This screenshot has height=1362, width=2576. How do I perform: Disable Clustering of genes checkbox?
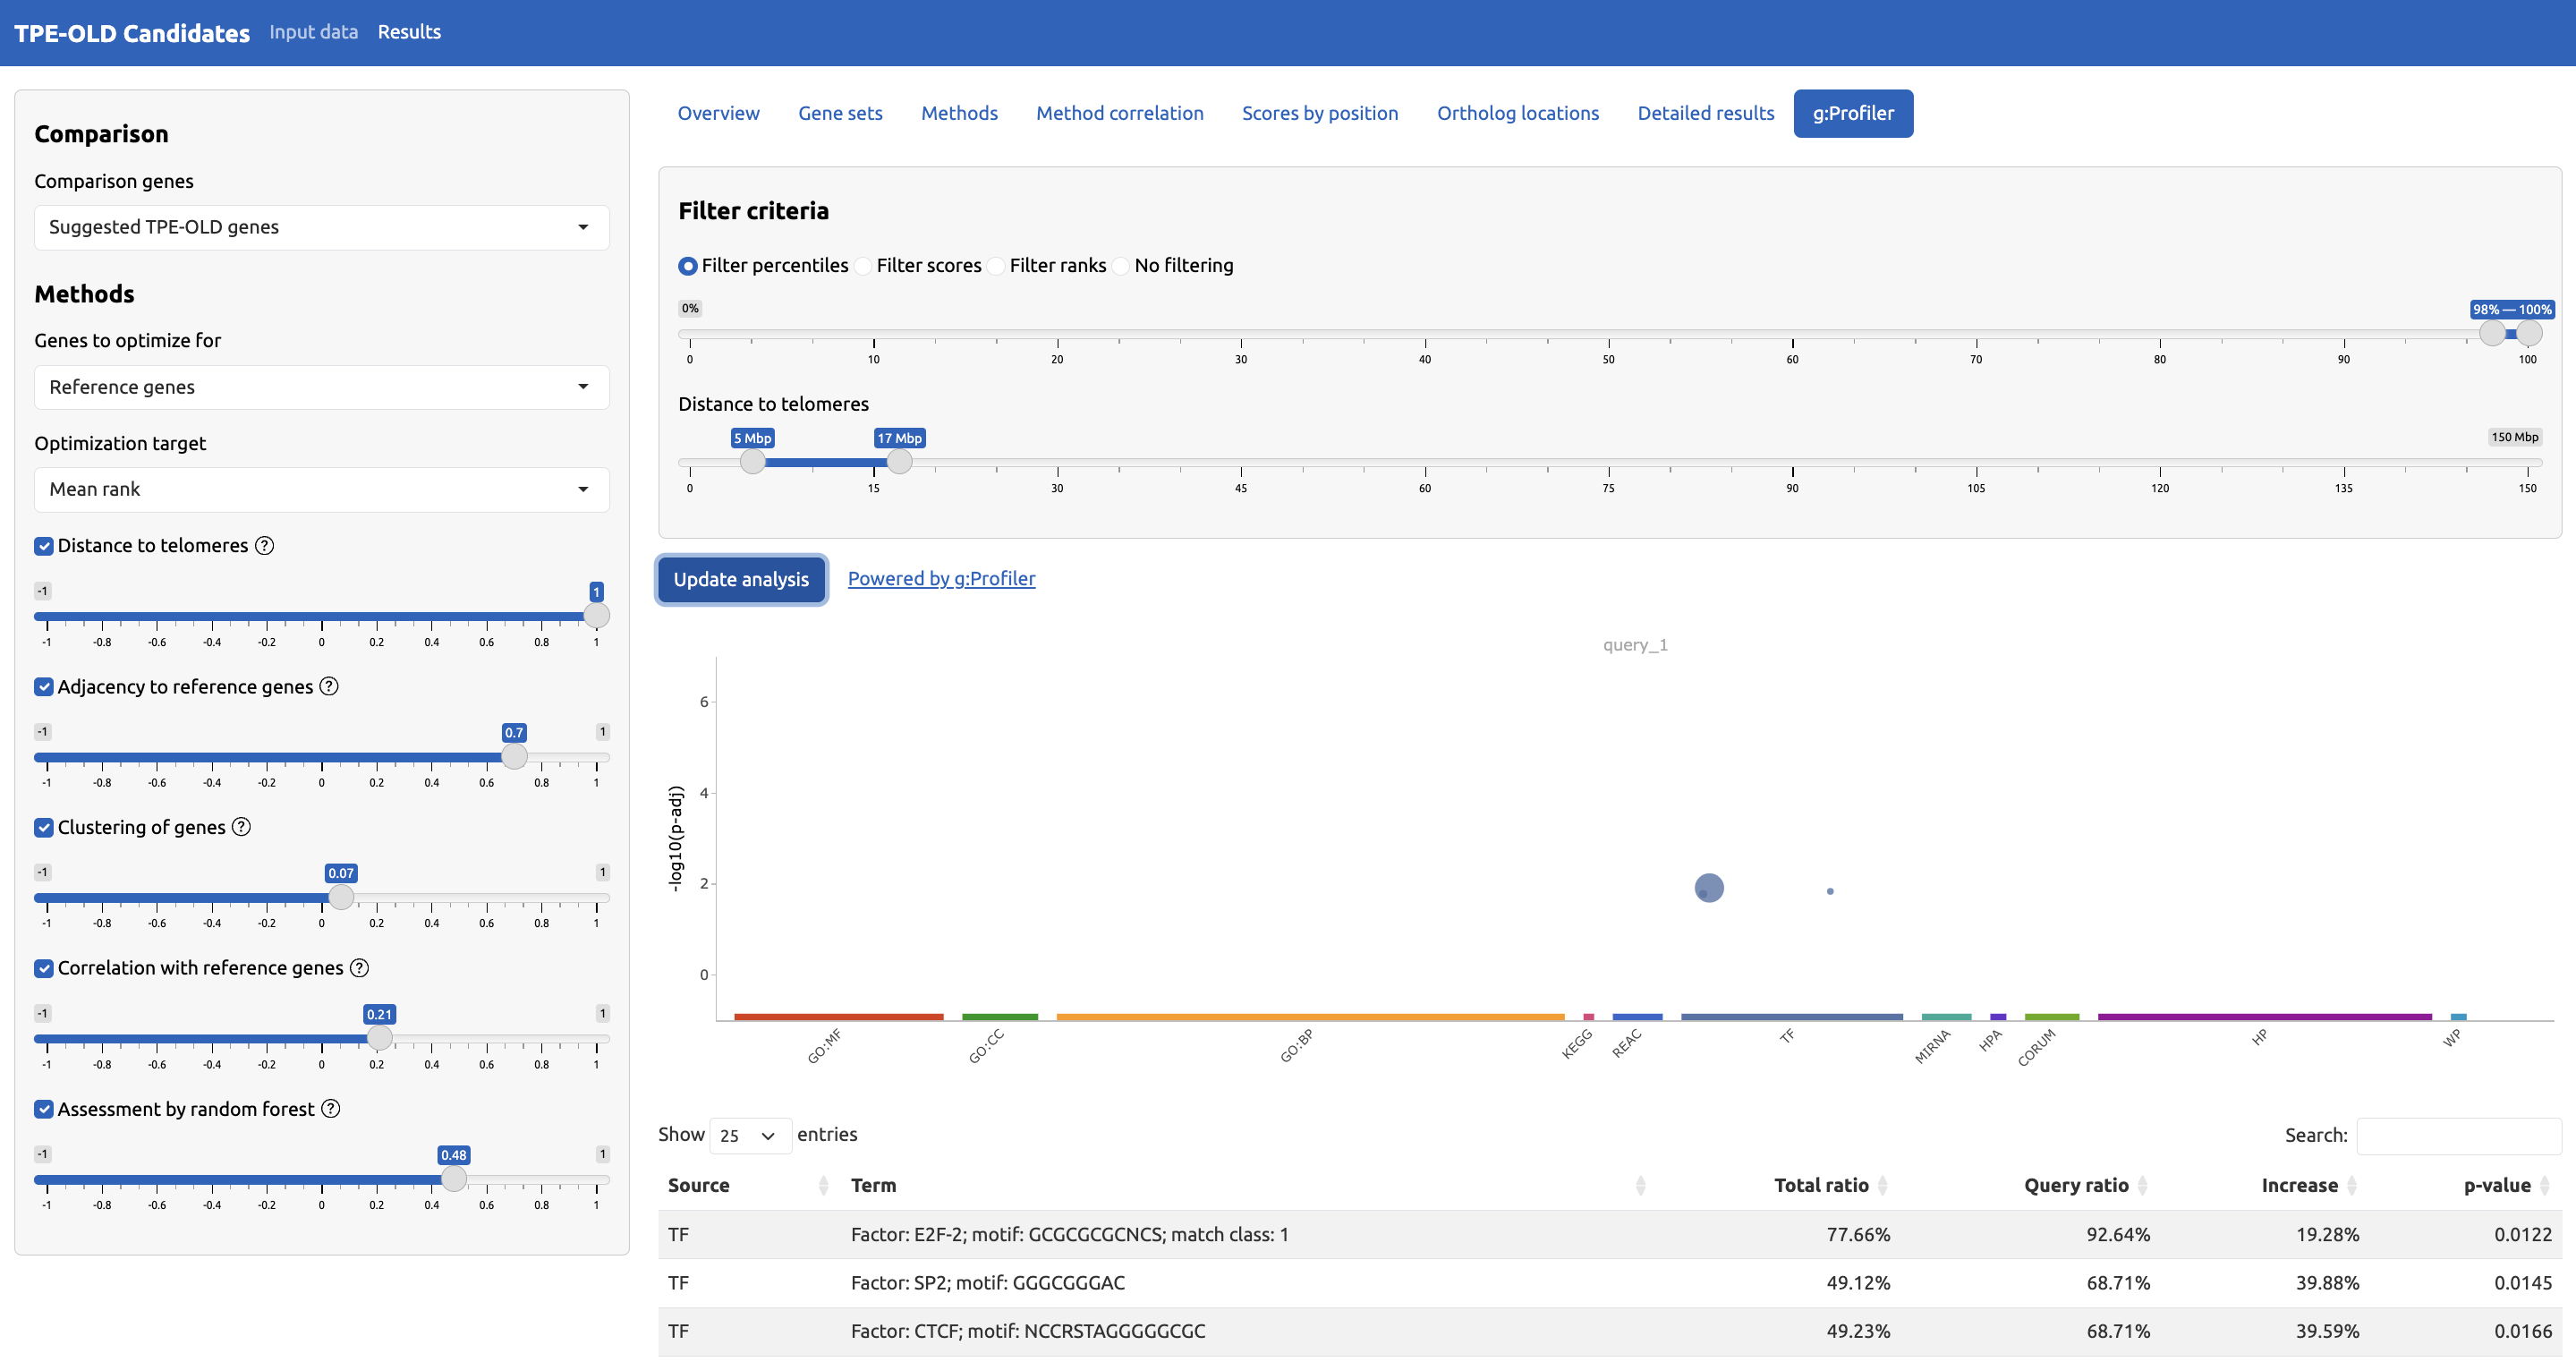[x=44, y=828]
